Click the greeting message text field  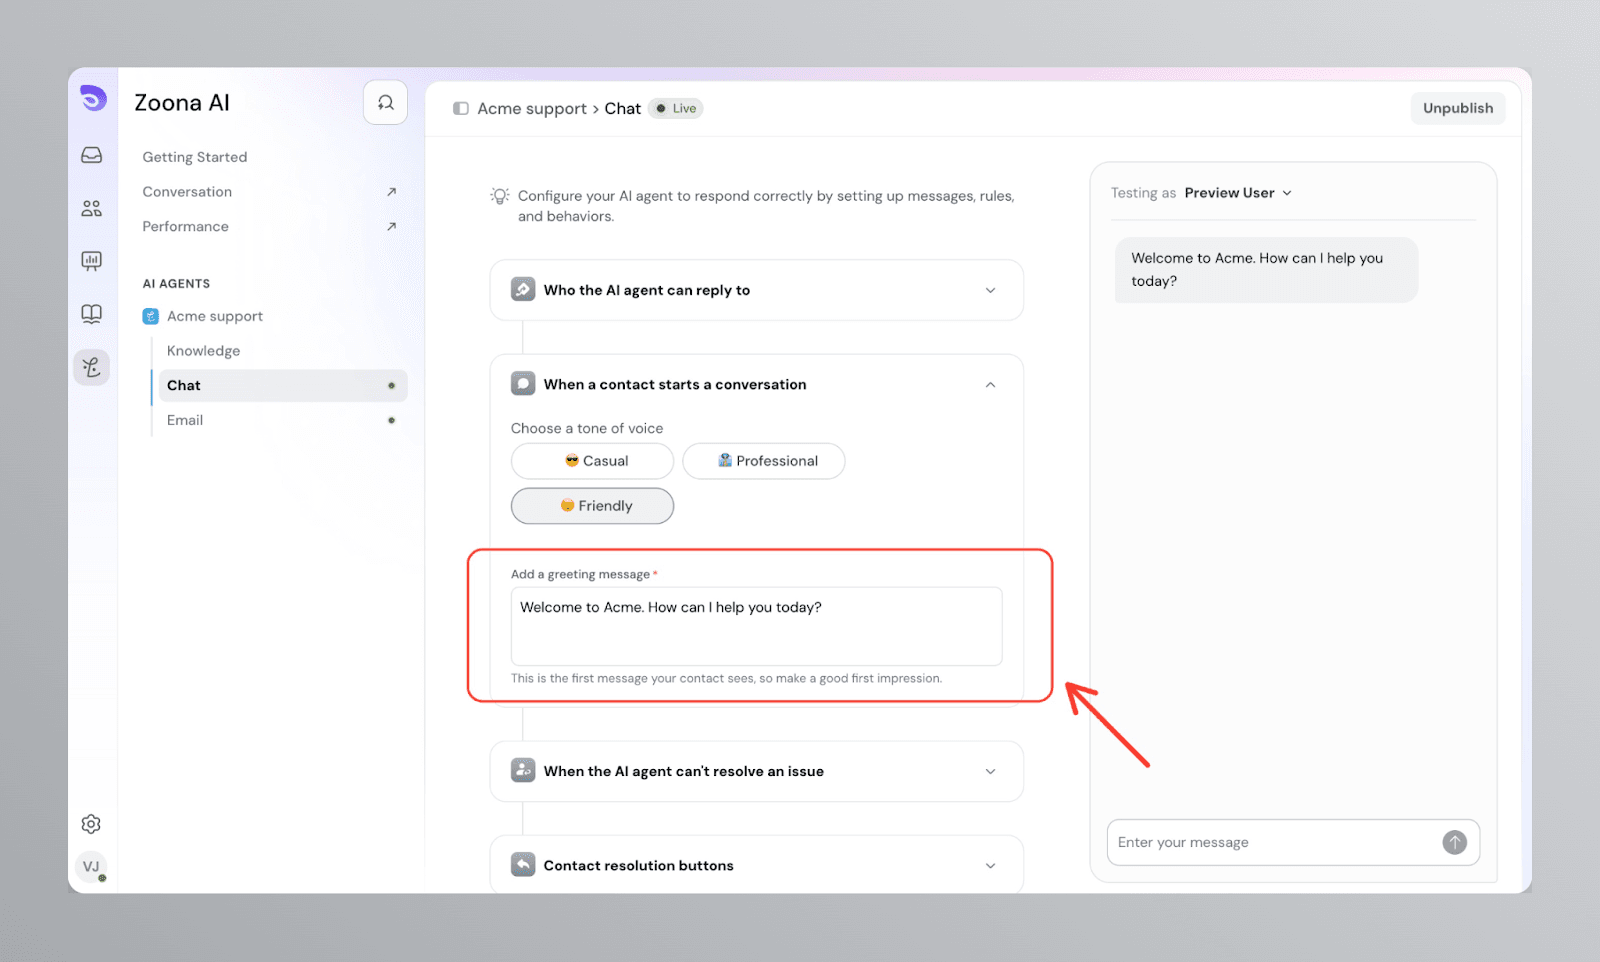coord(756,626)
